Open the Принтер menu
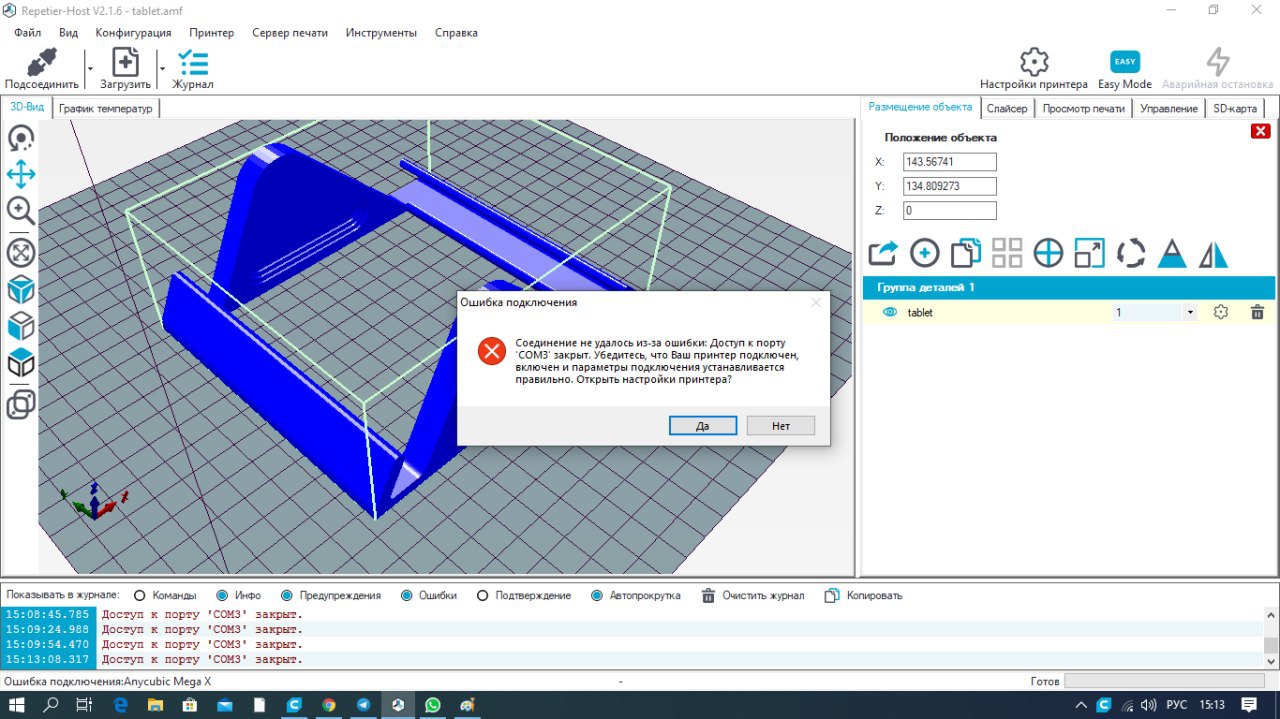This screenshot has width=1280, height=719. [x=211, y=32]
